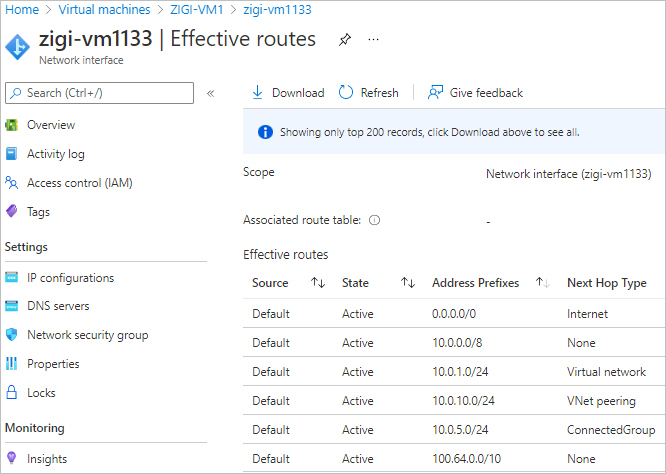Open the Overview menu item
This screenshot has height=474, width=666.
tap(51, 125)
